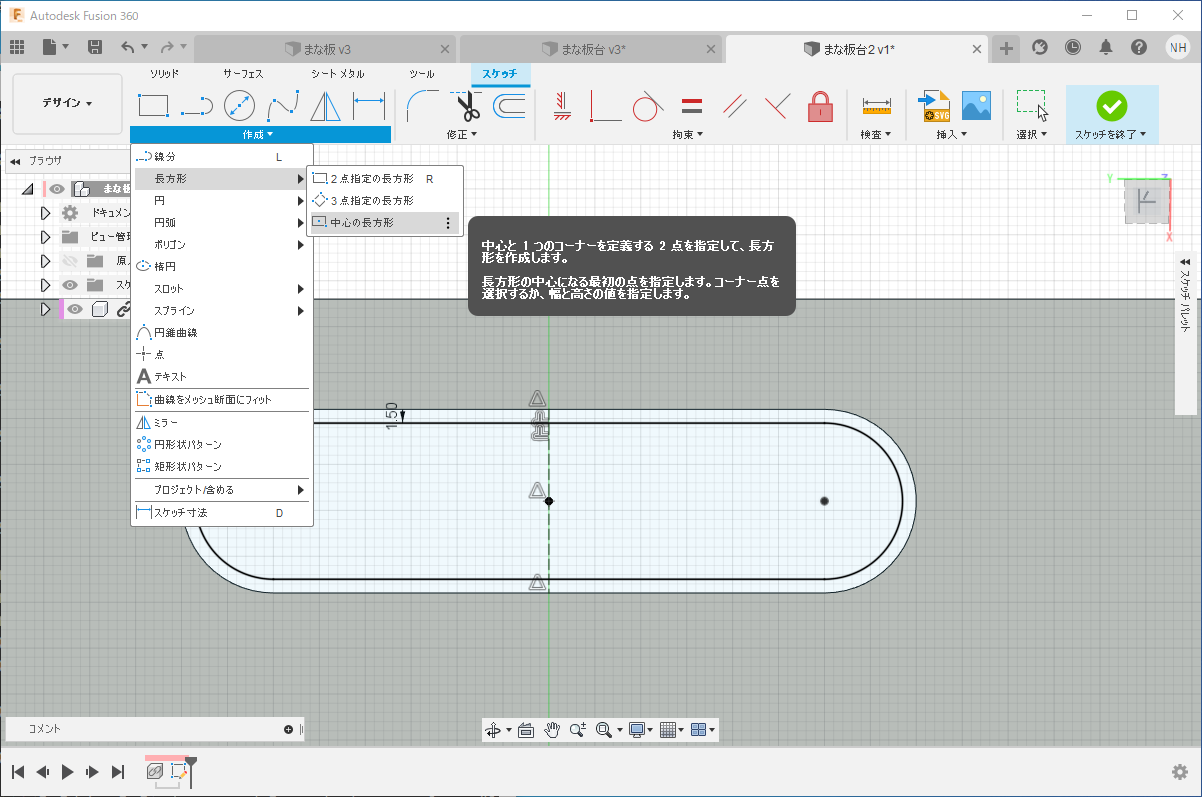Expand the document settings tree node

44,213
